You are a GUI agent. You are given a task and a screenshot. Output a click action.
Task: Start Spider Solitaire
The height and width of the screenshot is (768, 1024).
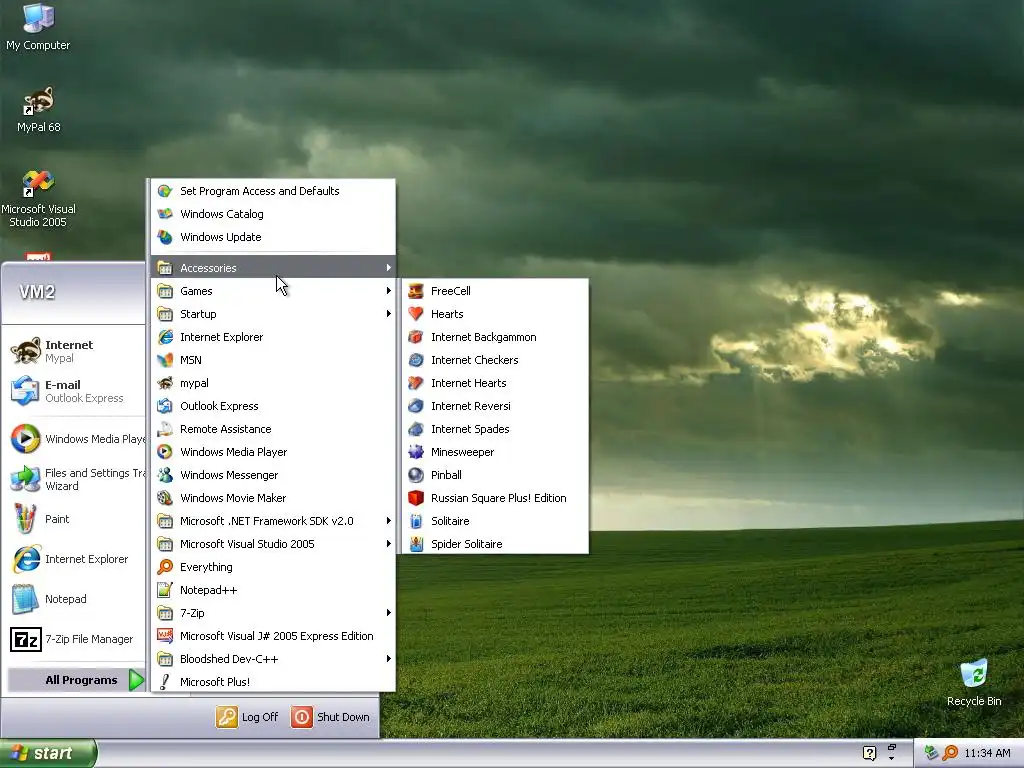[496, 543]
